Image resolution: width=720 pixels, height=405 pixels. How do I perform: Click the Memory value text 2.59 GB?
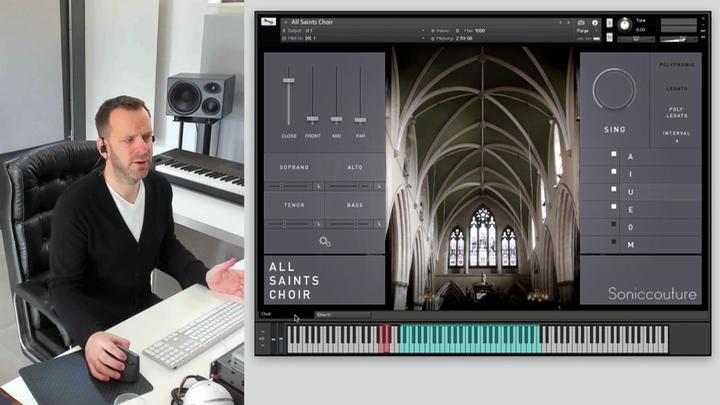(x=464, y=39)
